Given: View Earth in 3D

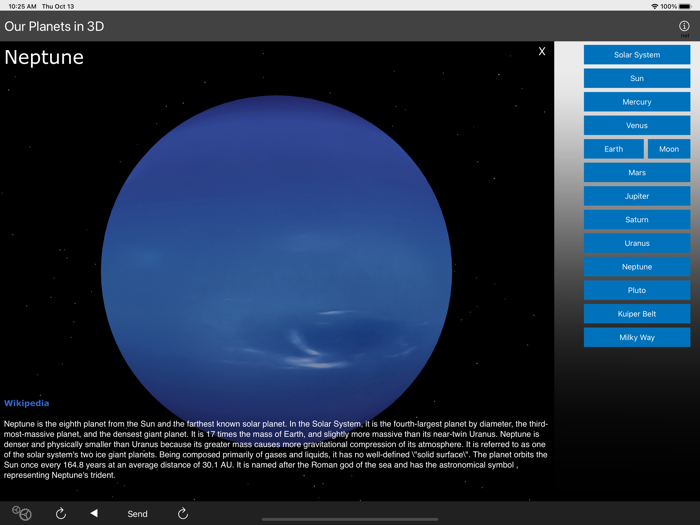Looking at the screenshot, I should click(x=613, y=149).
